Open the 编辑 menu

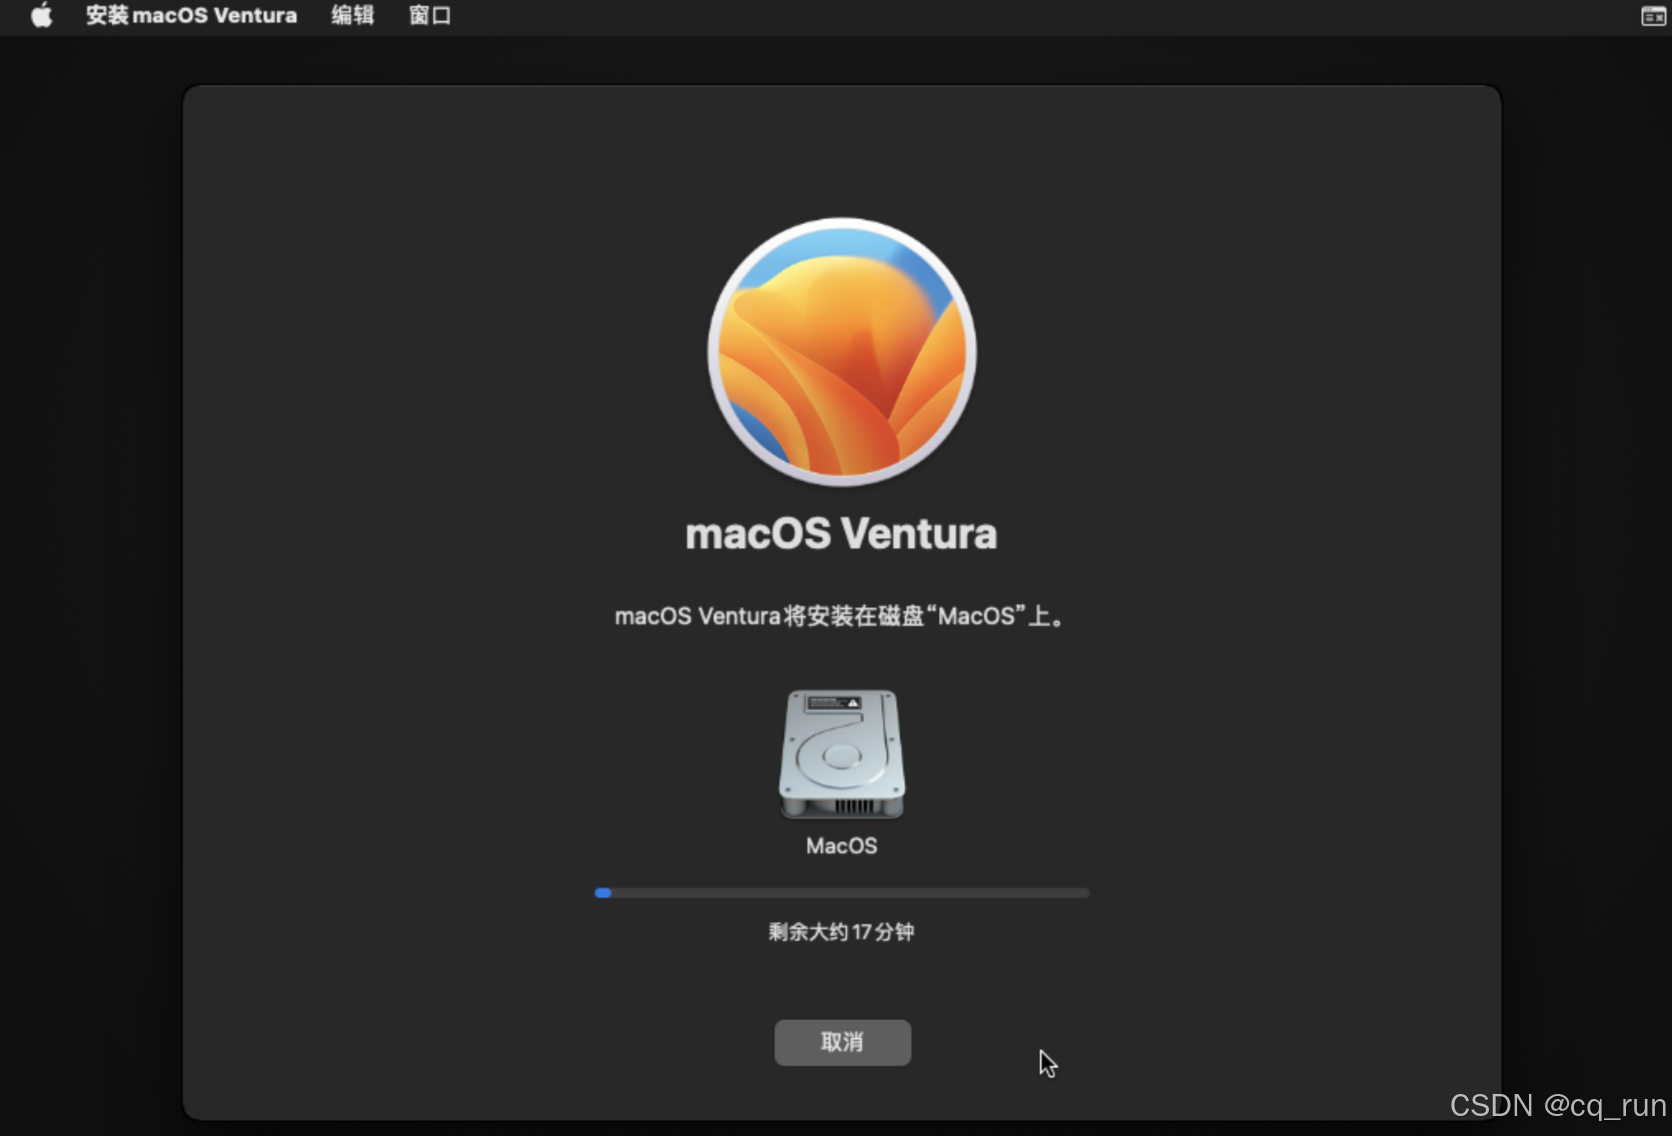353,15
